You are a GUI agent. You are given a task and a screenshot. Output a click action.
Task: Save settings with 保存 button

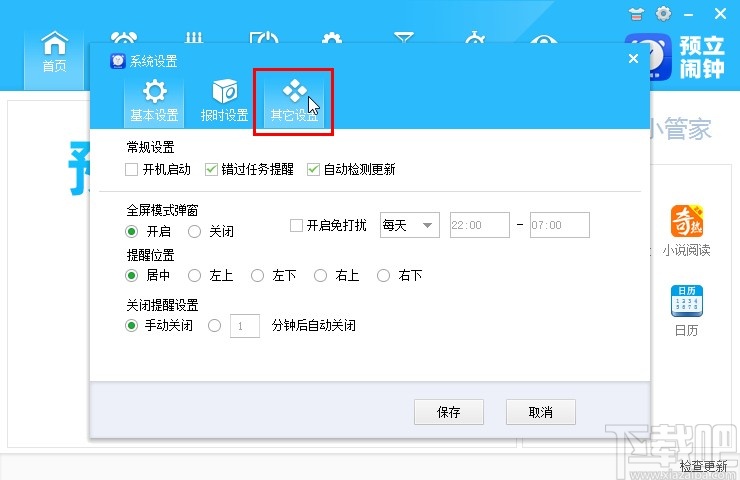pos(449,412)
